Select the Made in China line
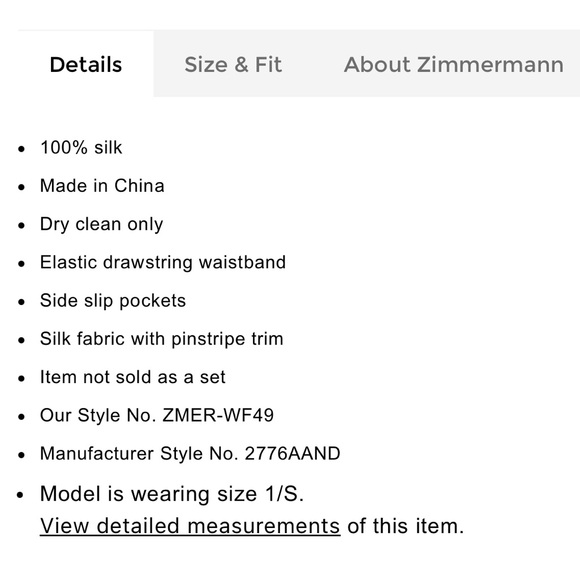 coord(102,185)
